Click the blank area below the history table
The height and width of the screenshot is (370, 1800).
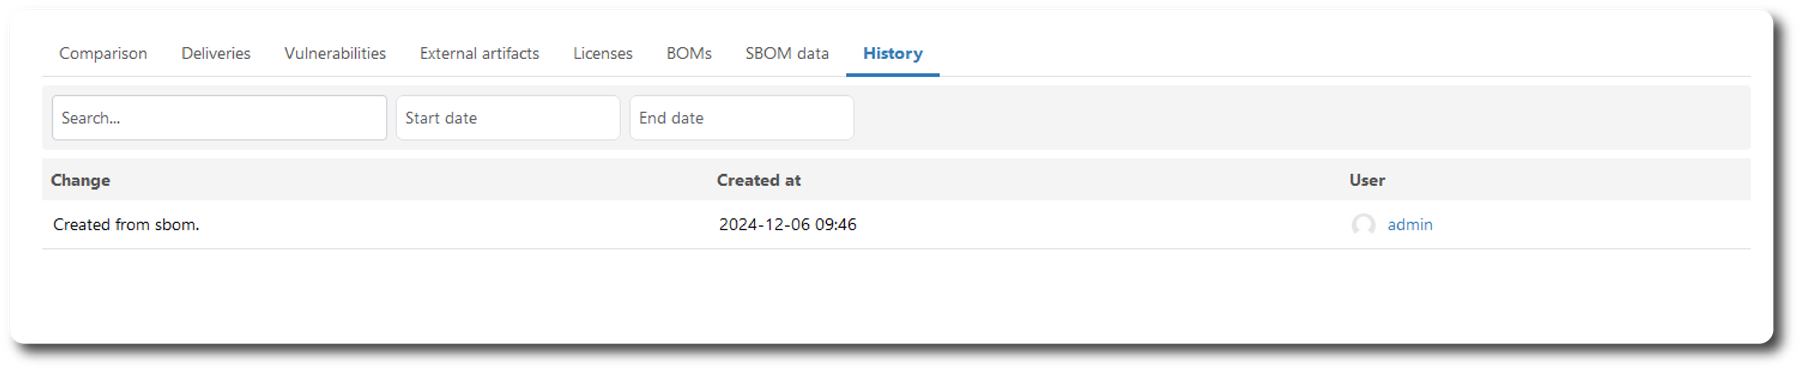(x=895, y=295)
